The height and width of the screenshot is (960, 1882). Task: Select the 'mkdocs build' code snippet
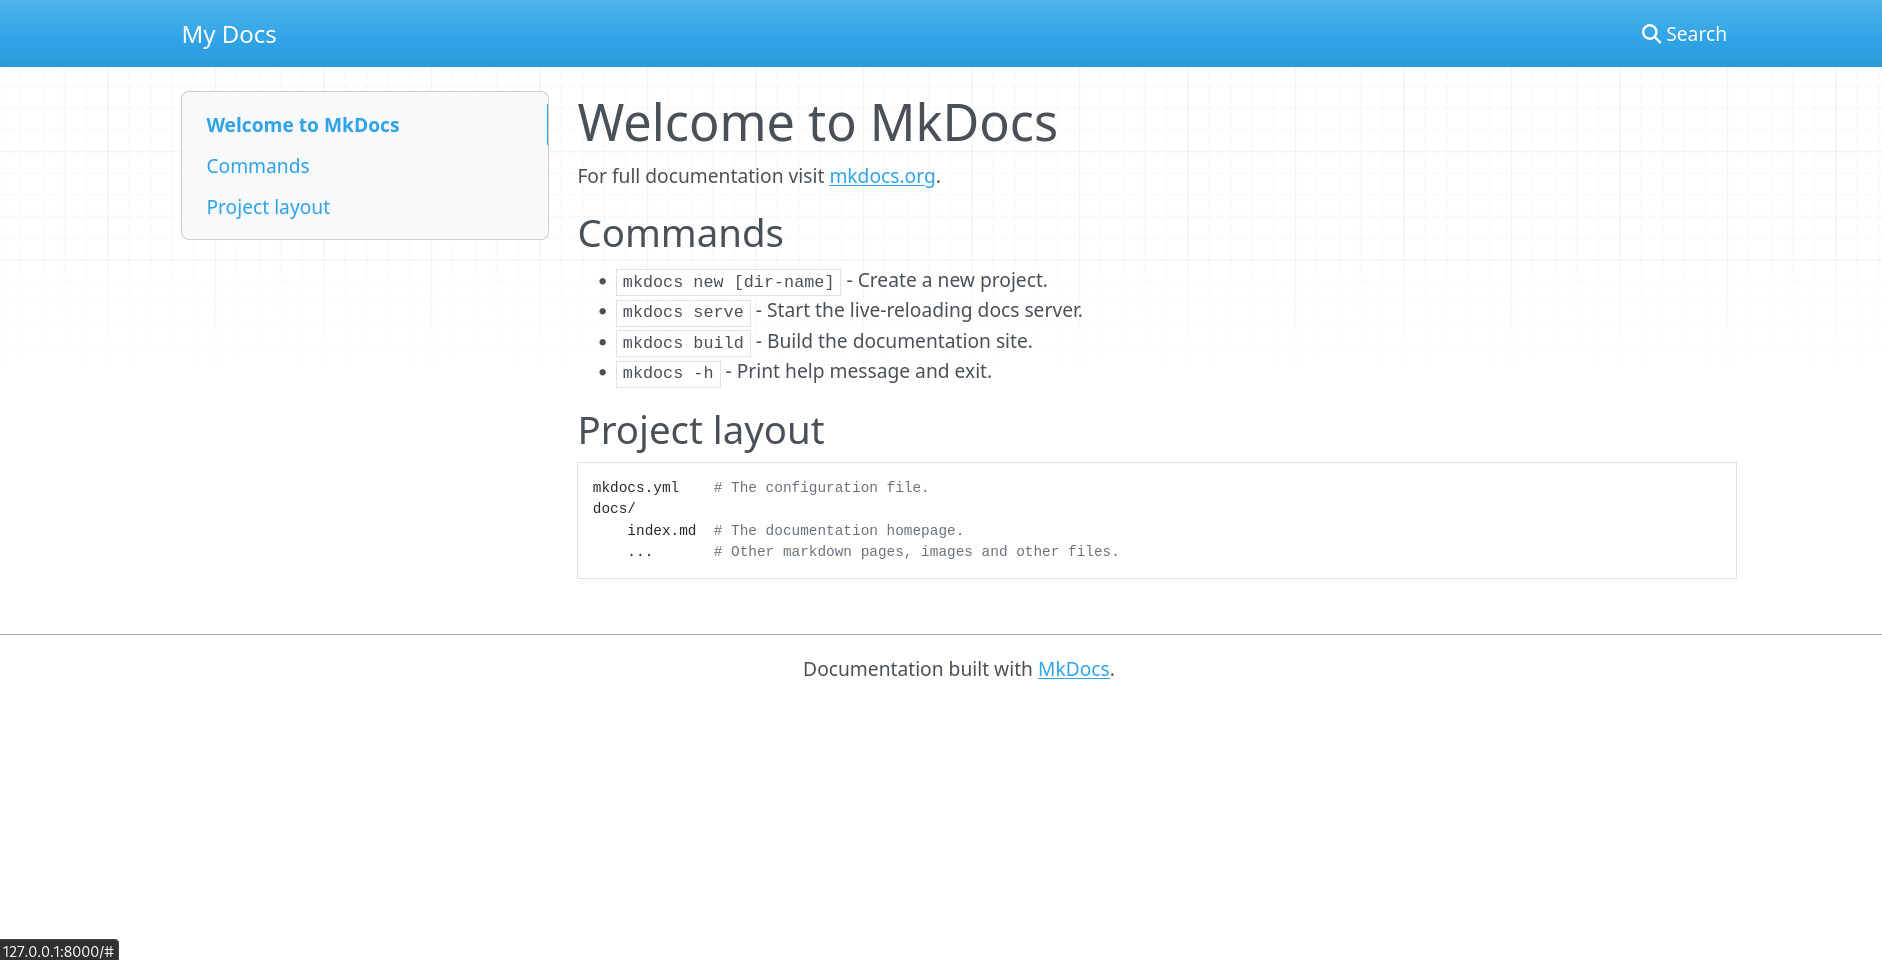[x=683, y=343]
